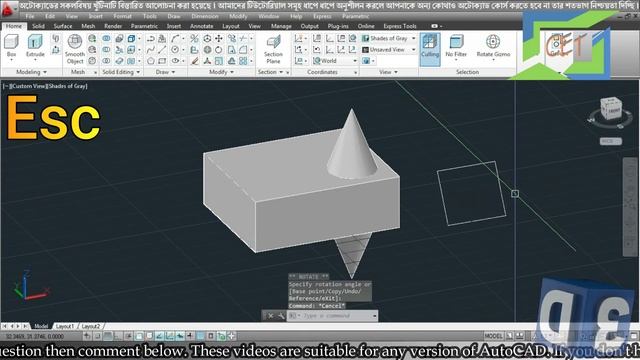Click the 3D Mirror icon in Modify panel
Viewport: 640px width, 360px height.
point(195,38)
